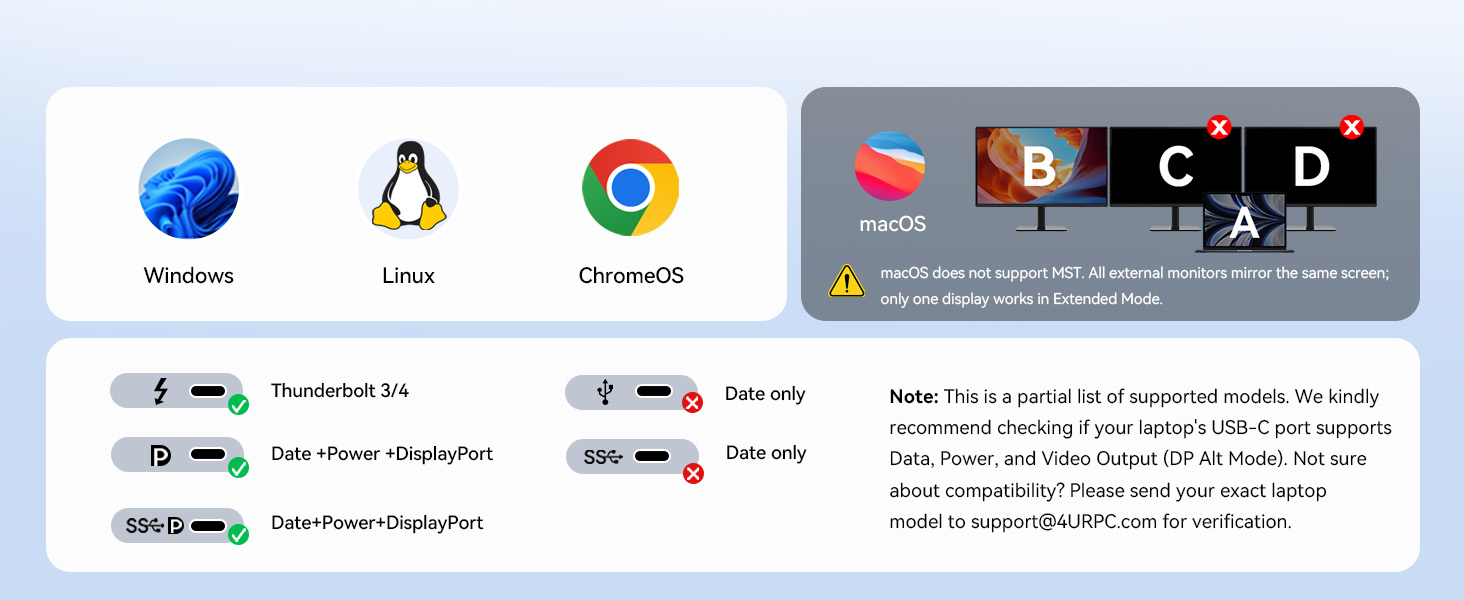Select monitor B with the orange wallpaper
The height and width of the screenshot is (600, 1464).
(1041, 178)
